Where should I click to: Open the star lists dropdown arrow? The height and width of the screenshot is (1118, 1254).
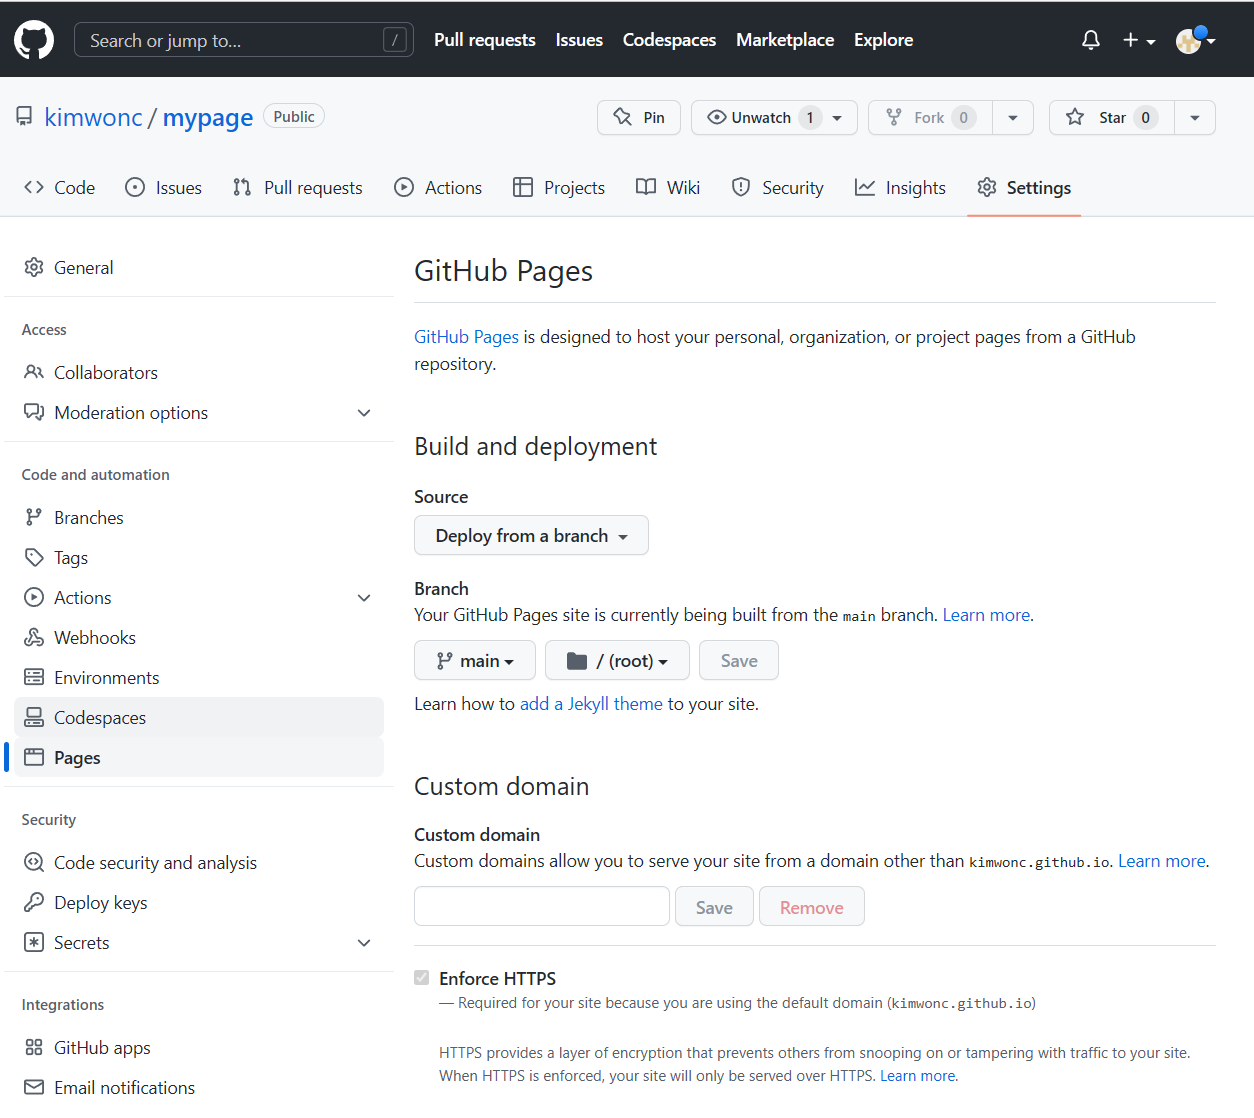(1195, 117)
